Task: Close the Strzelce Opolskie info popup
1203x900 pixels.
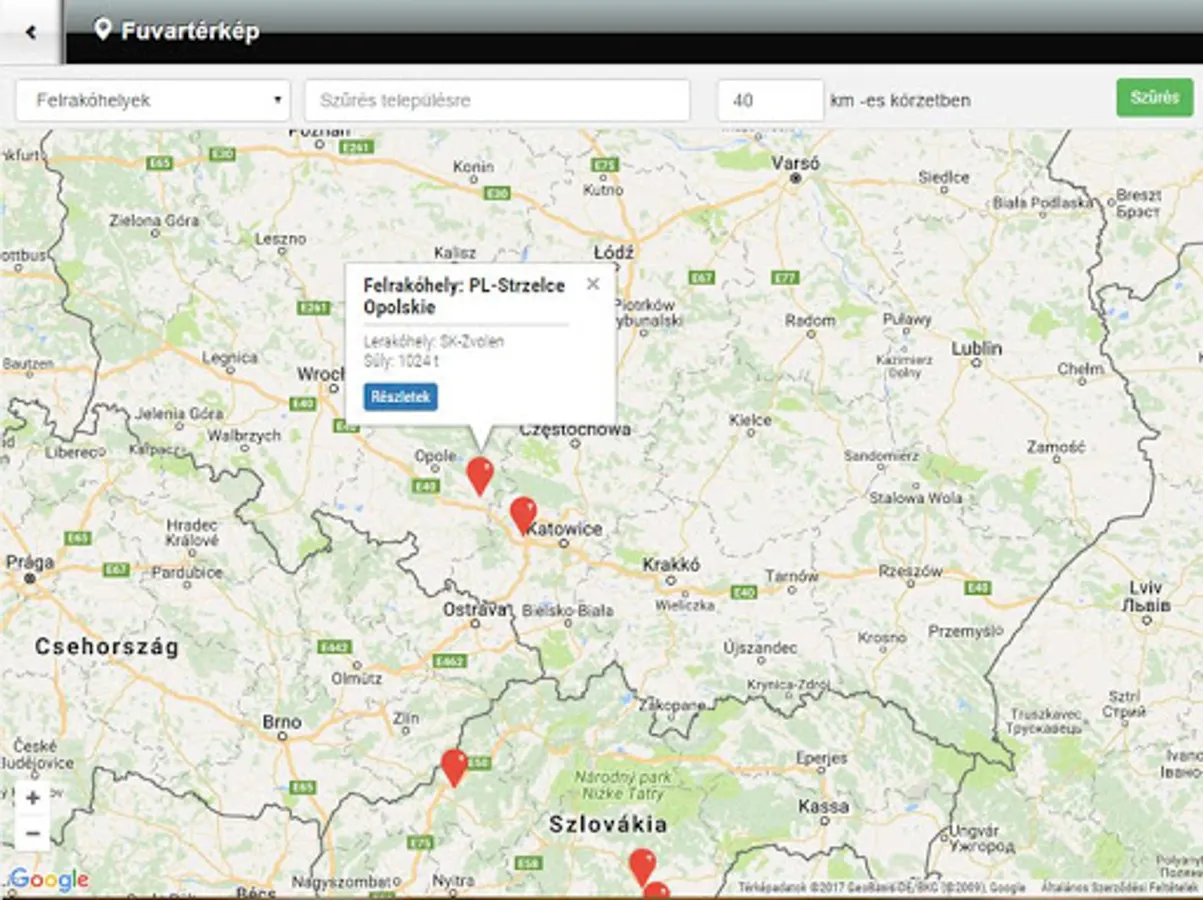Action: pos(593,284)
